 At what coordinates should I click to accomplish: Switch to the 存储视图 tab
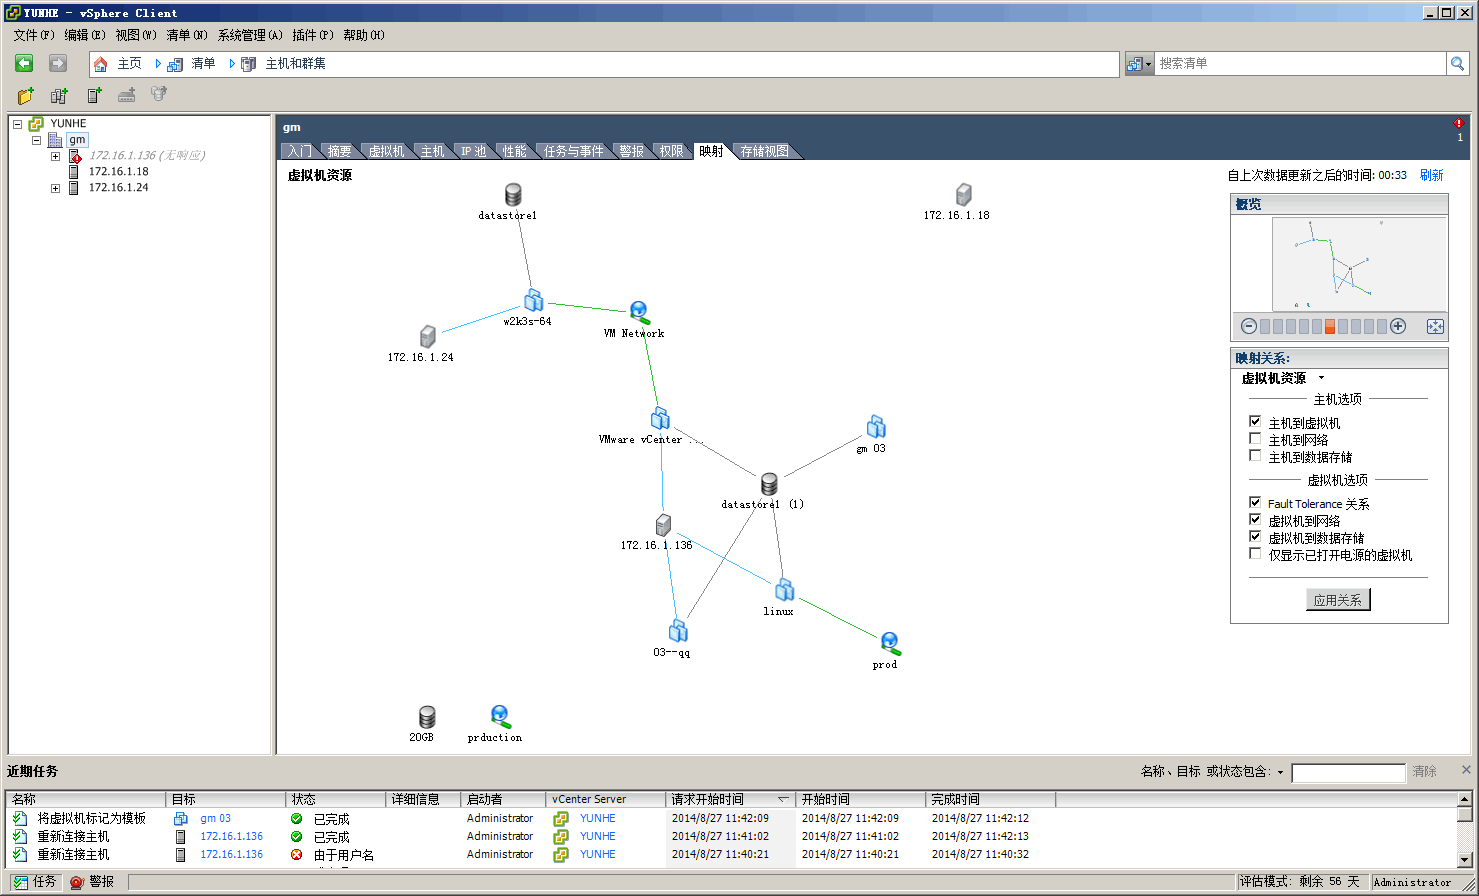click(765, 151)
